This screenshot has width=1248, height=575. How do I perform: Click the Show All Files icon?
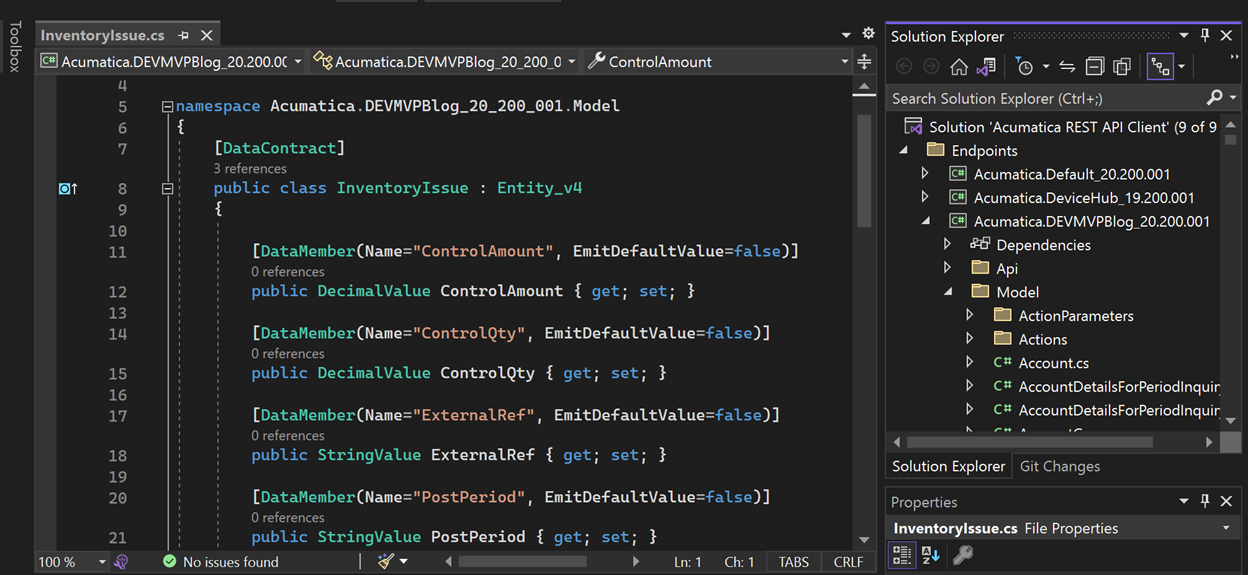click(1122, 67)
